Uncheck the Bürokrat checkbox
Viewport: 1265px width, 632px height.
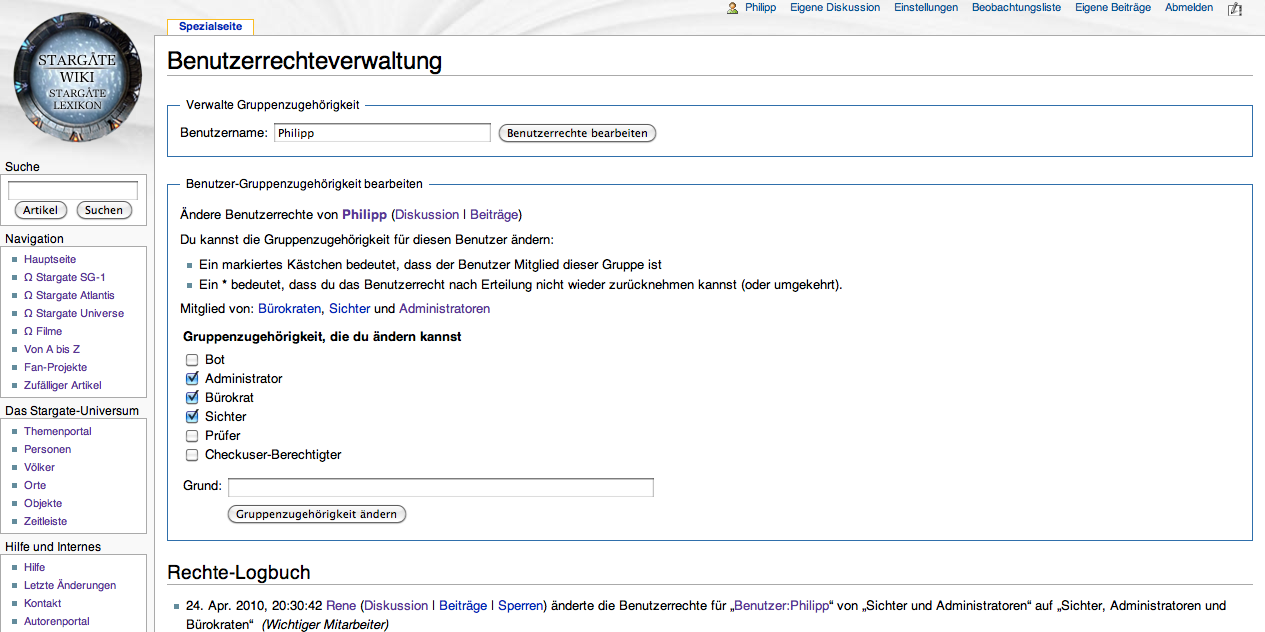click(192, 398)
